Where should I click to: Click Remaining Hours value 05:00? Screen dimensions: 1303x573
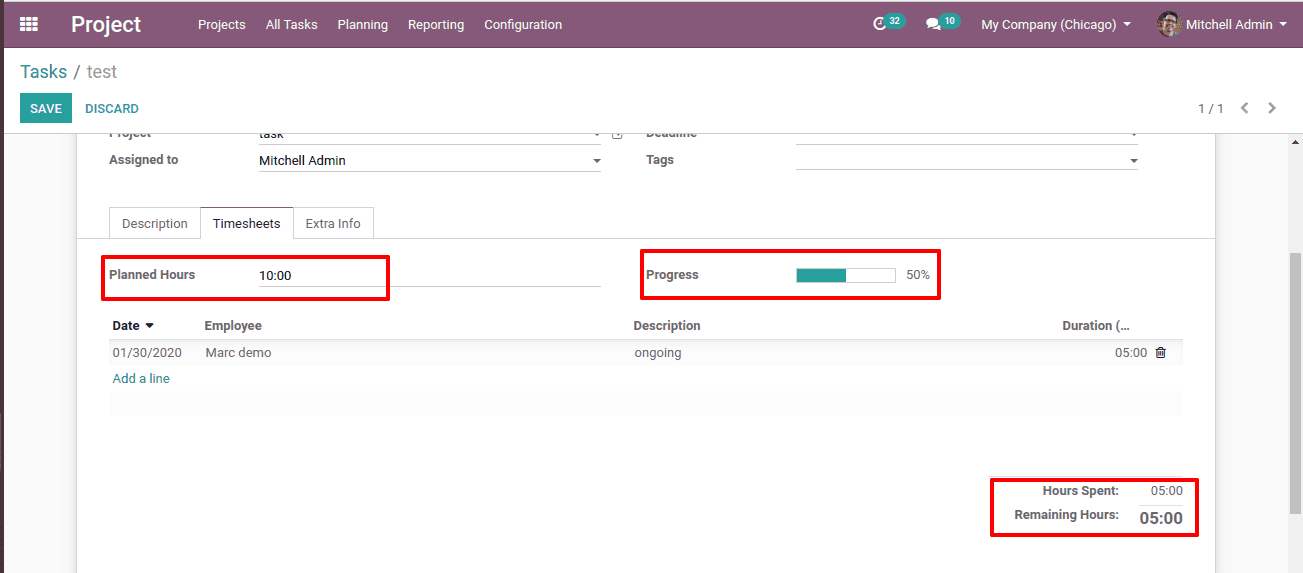tap(1161, 518)
